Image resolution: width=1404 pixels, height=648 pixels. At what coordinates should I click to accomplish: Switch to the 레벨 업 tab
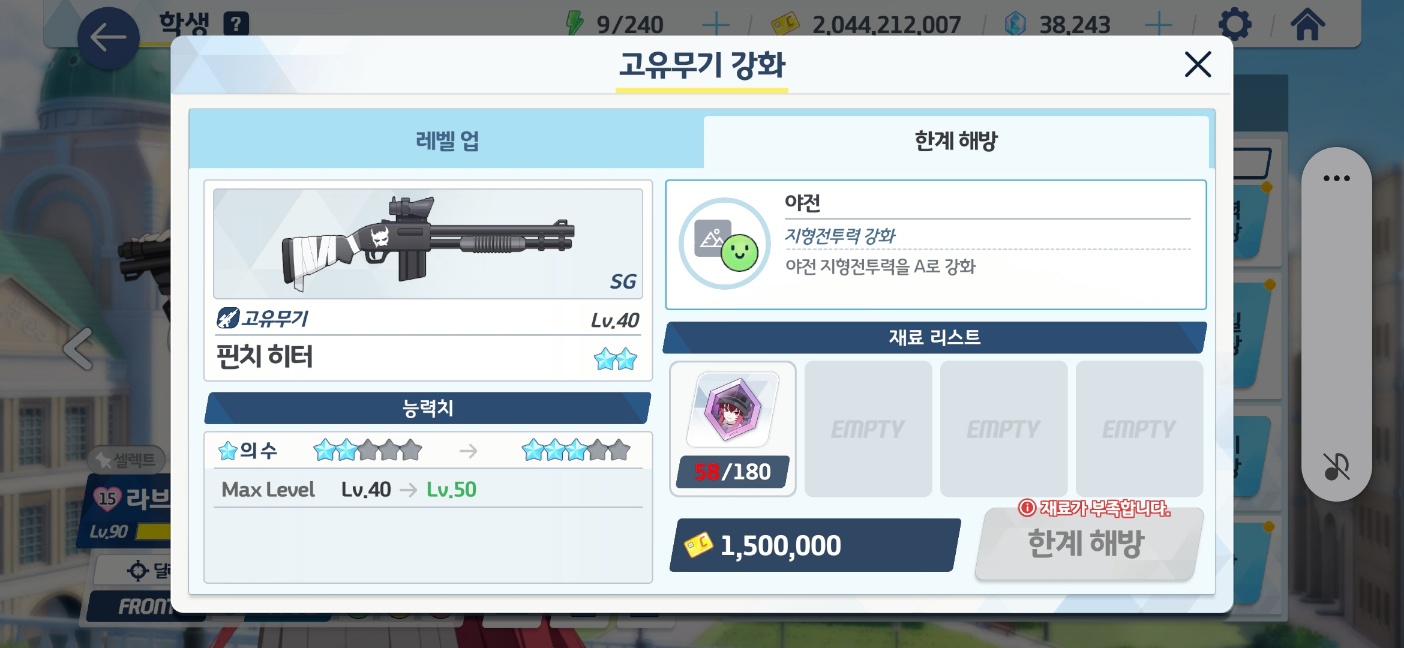click(447, 141)
